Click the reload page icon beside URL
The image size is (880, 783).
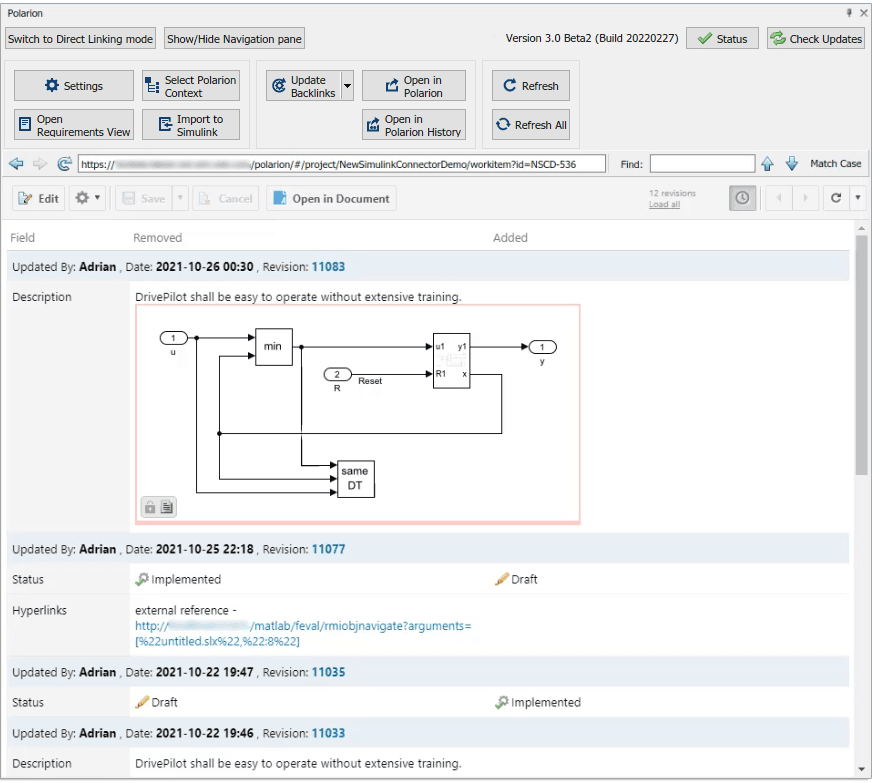point(65,164)
